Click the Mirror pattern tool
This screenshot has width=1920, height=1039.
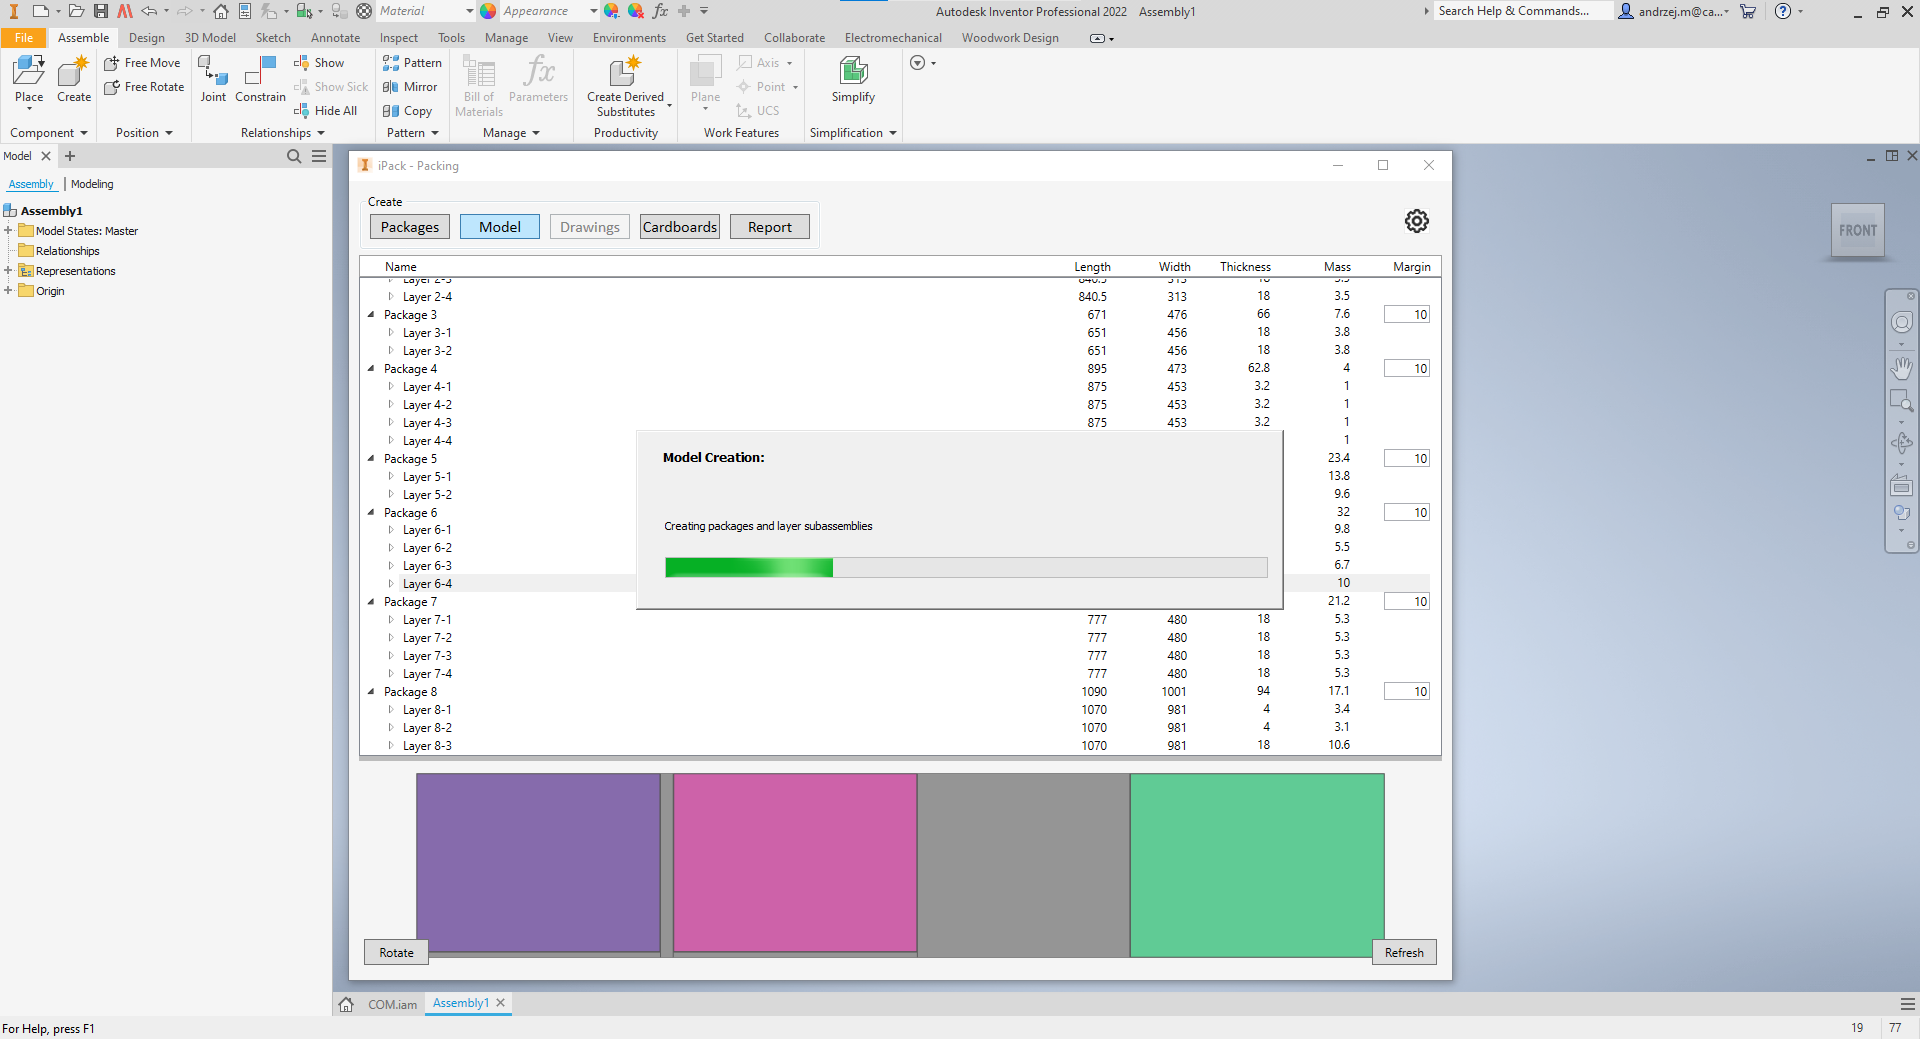pyautogui.click(x=411, y=87)
